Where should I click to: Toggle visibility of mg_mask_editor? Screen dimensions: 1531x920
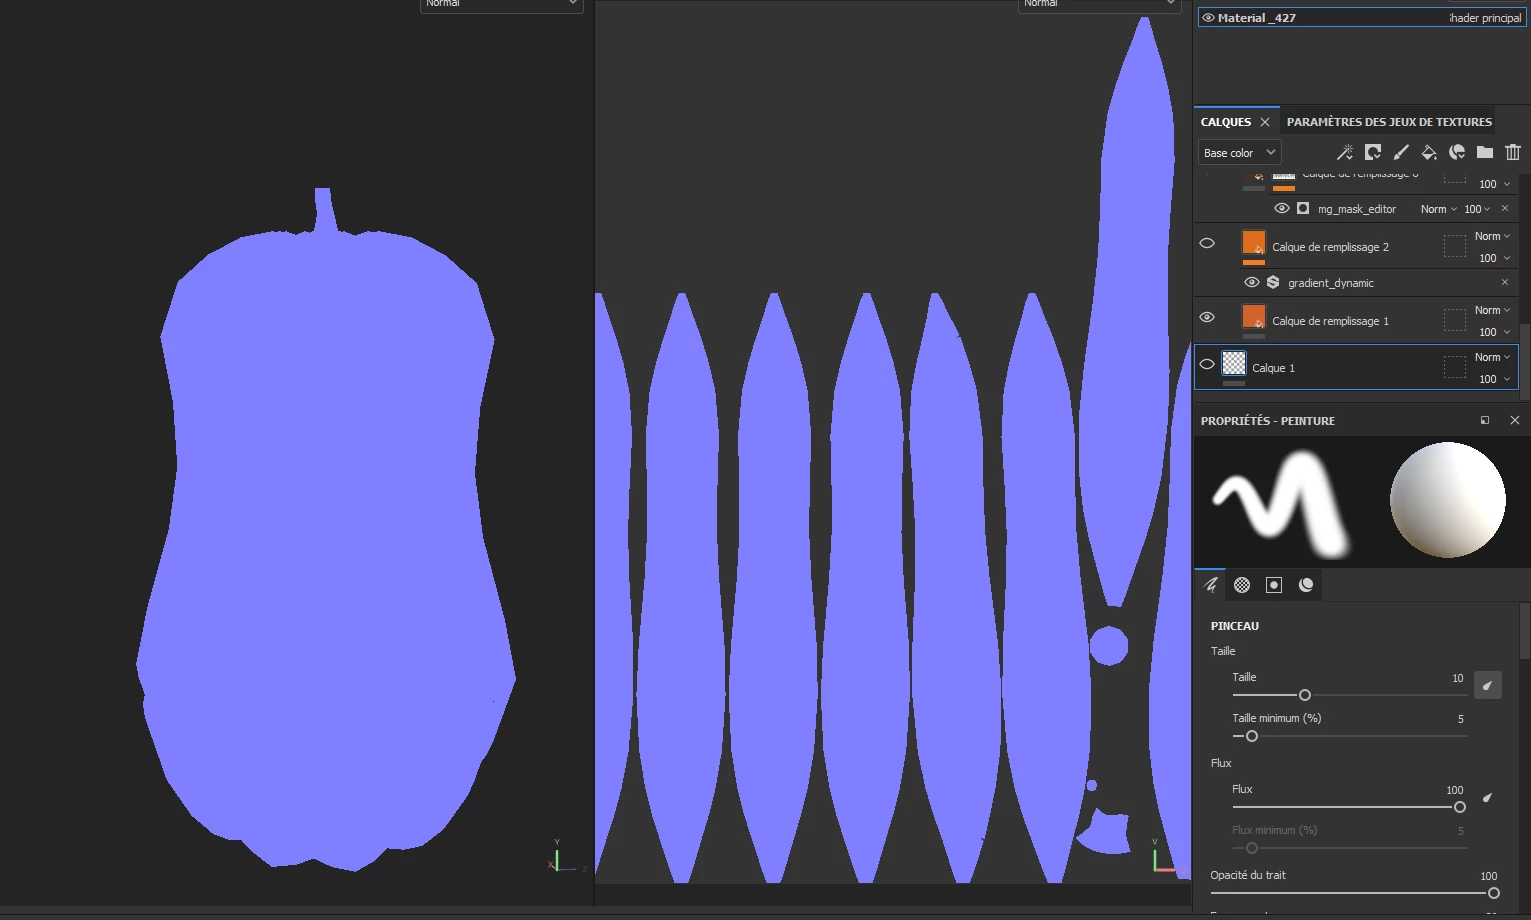(x=1281, y=208)
